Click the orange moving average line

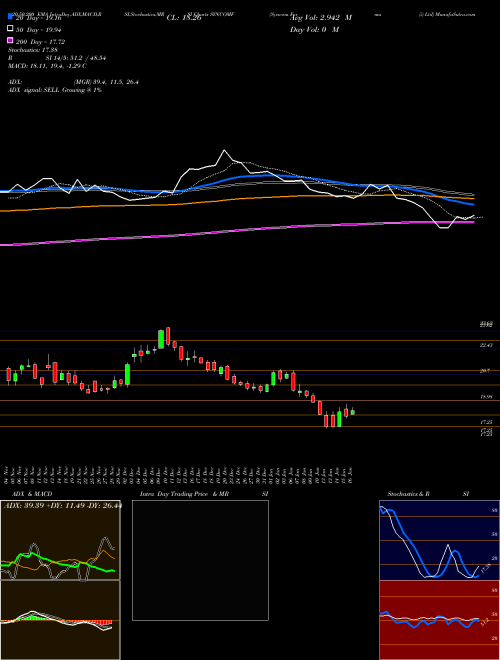point(236,199)
